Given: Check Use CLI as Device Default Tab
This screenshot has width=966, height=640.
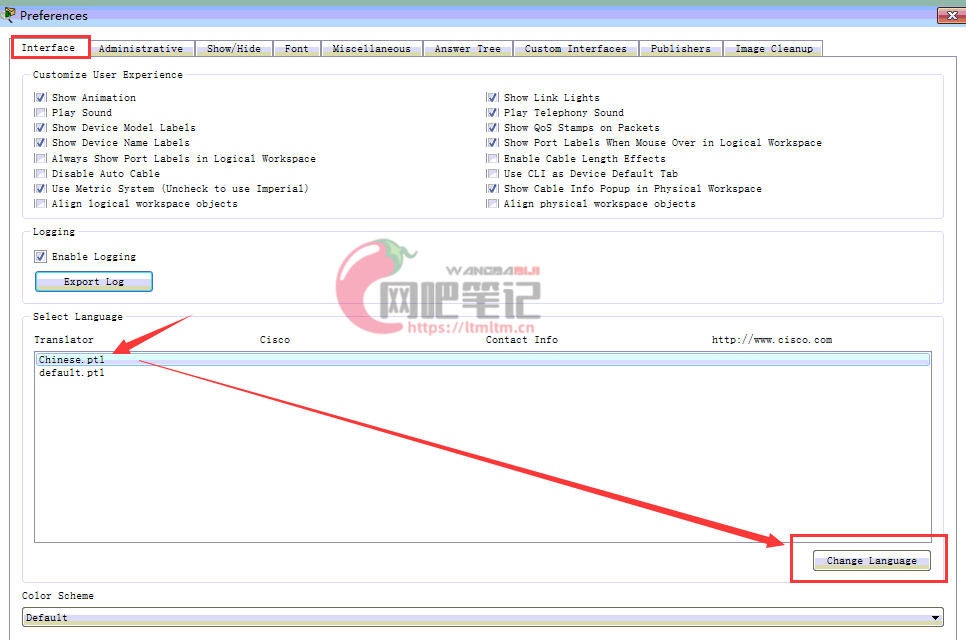Looking at the screenshot, I should tap(492, 174).
